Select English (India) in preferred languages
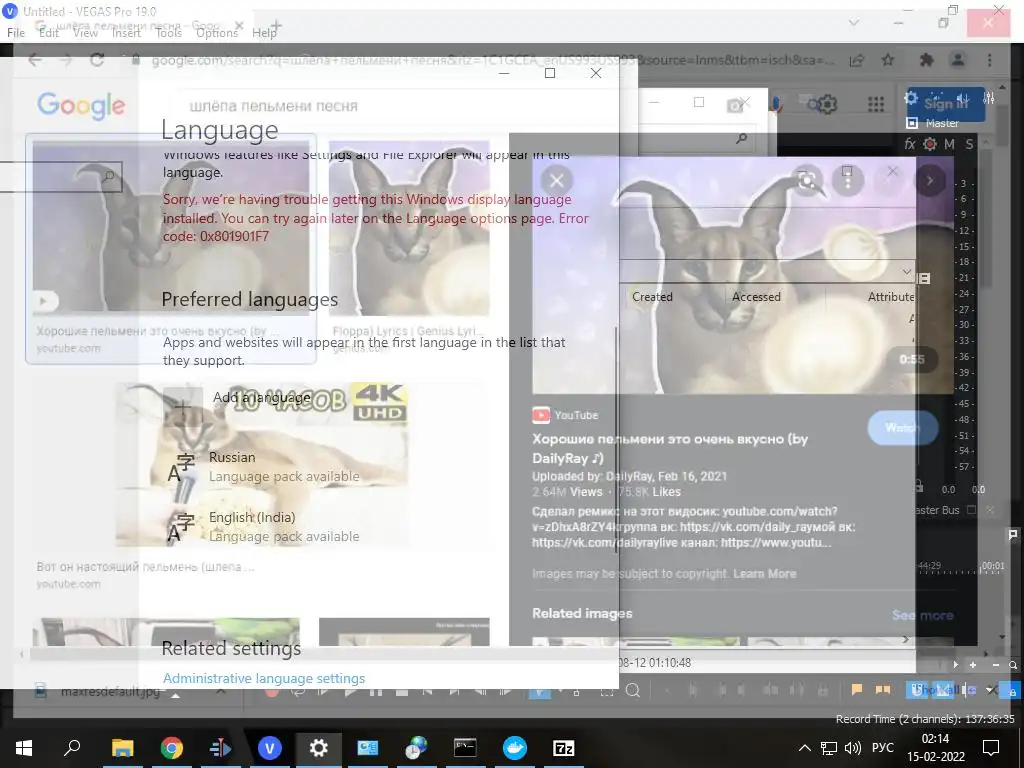 pos(261,526)
